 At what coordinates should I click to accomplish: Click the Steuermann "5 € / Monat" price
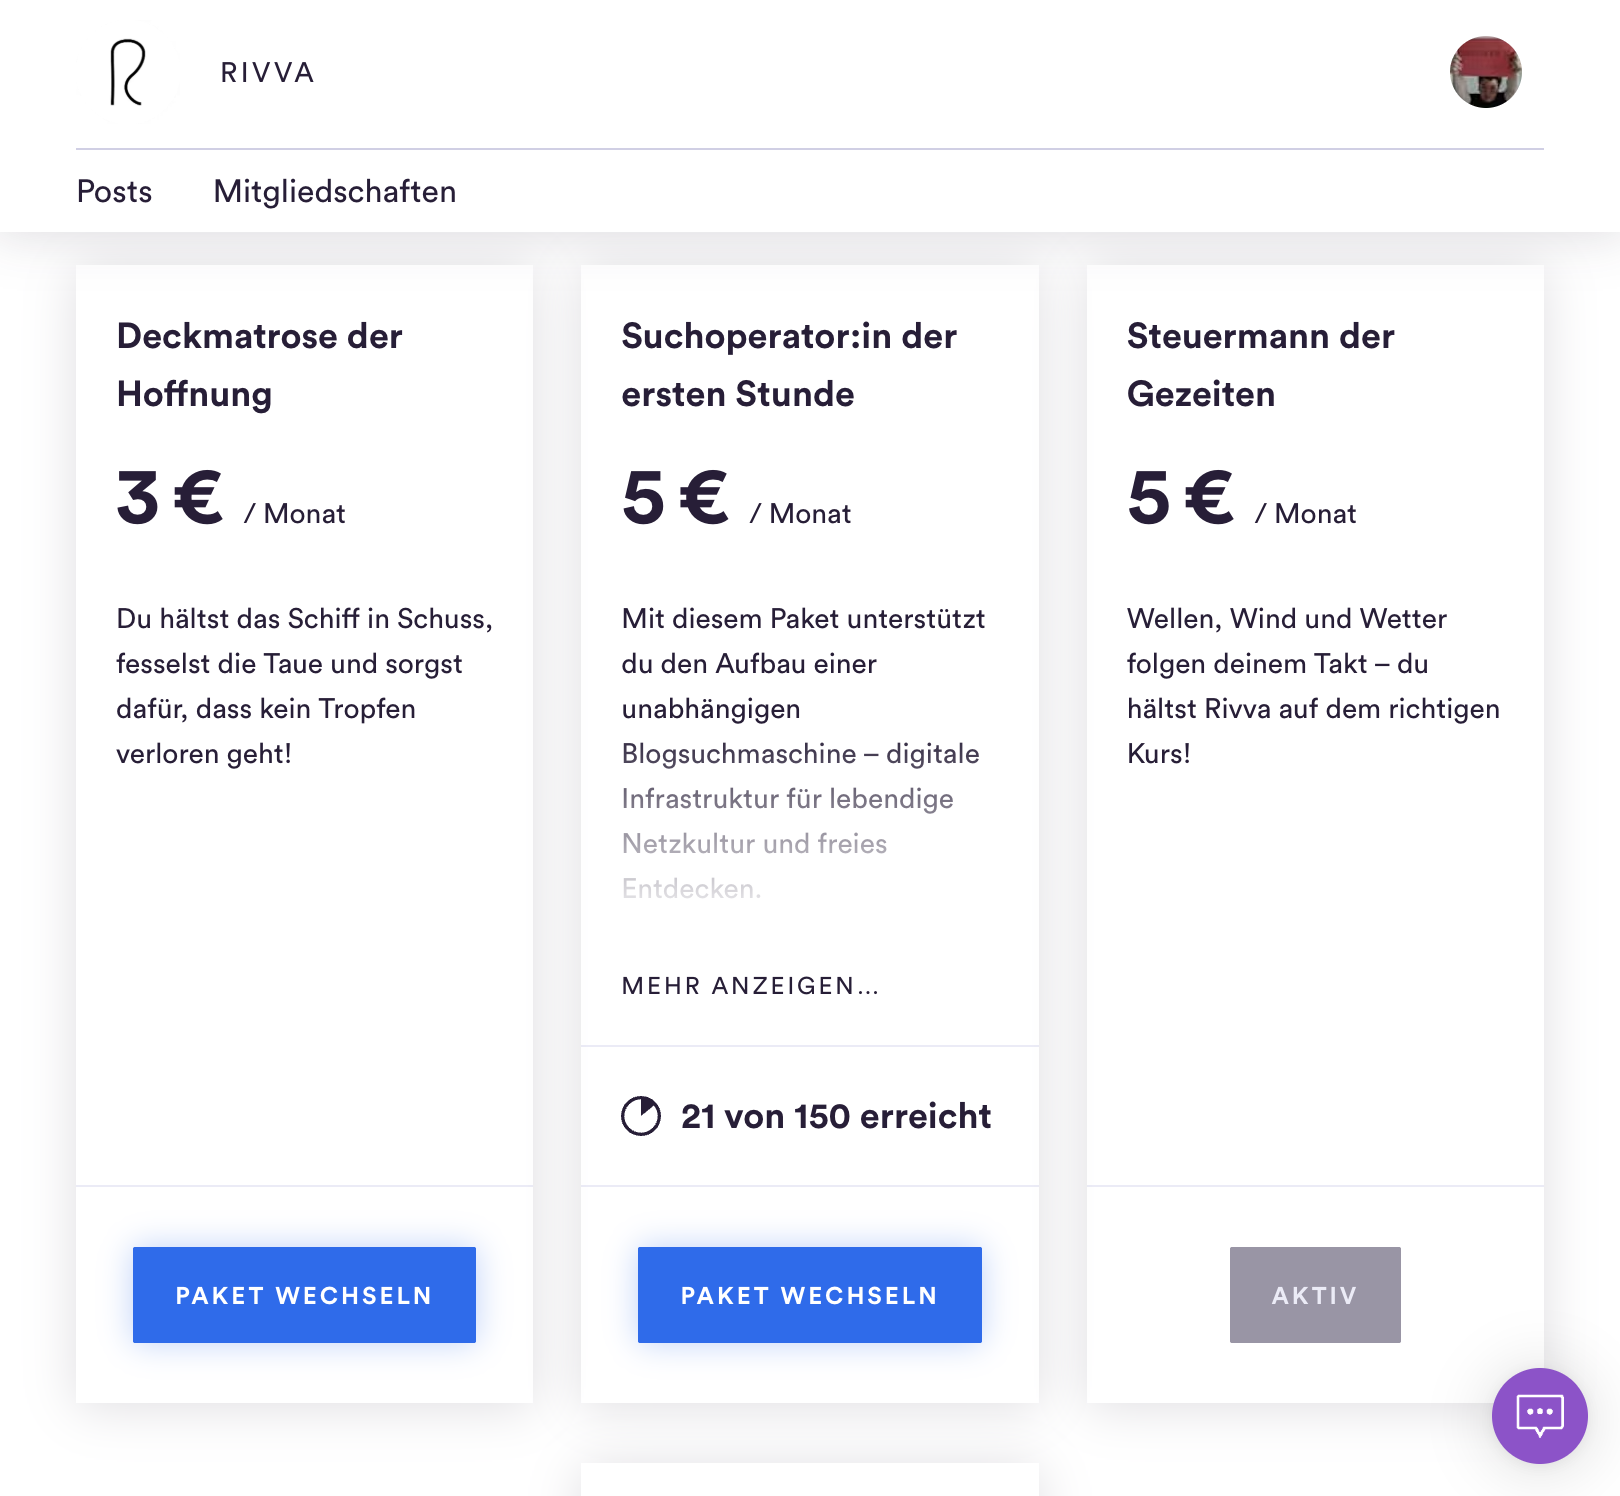[1240, 499]
